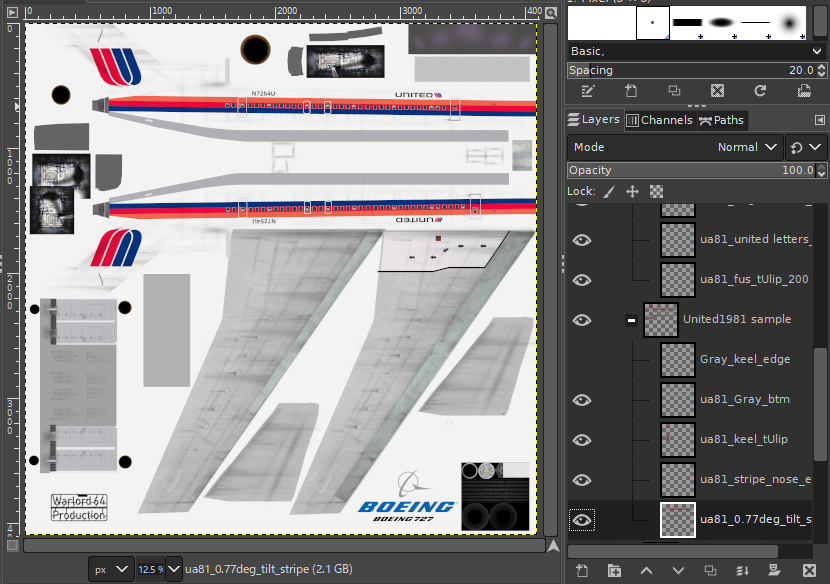
Task: Select the ua81_keel_tUlip layer thumbnail
Action: point(678,440)
